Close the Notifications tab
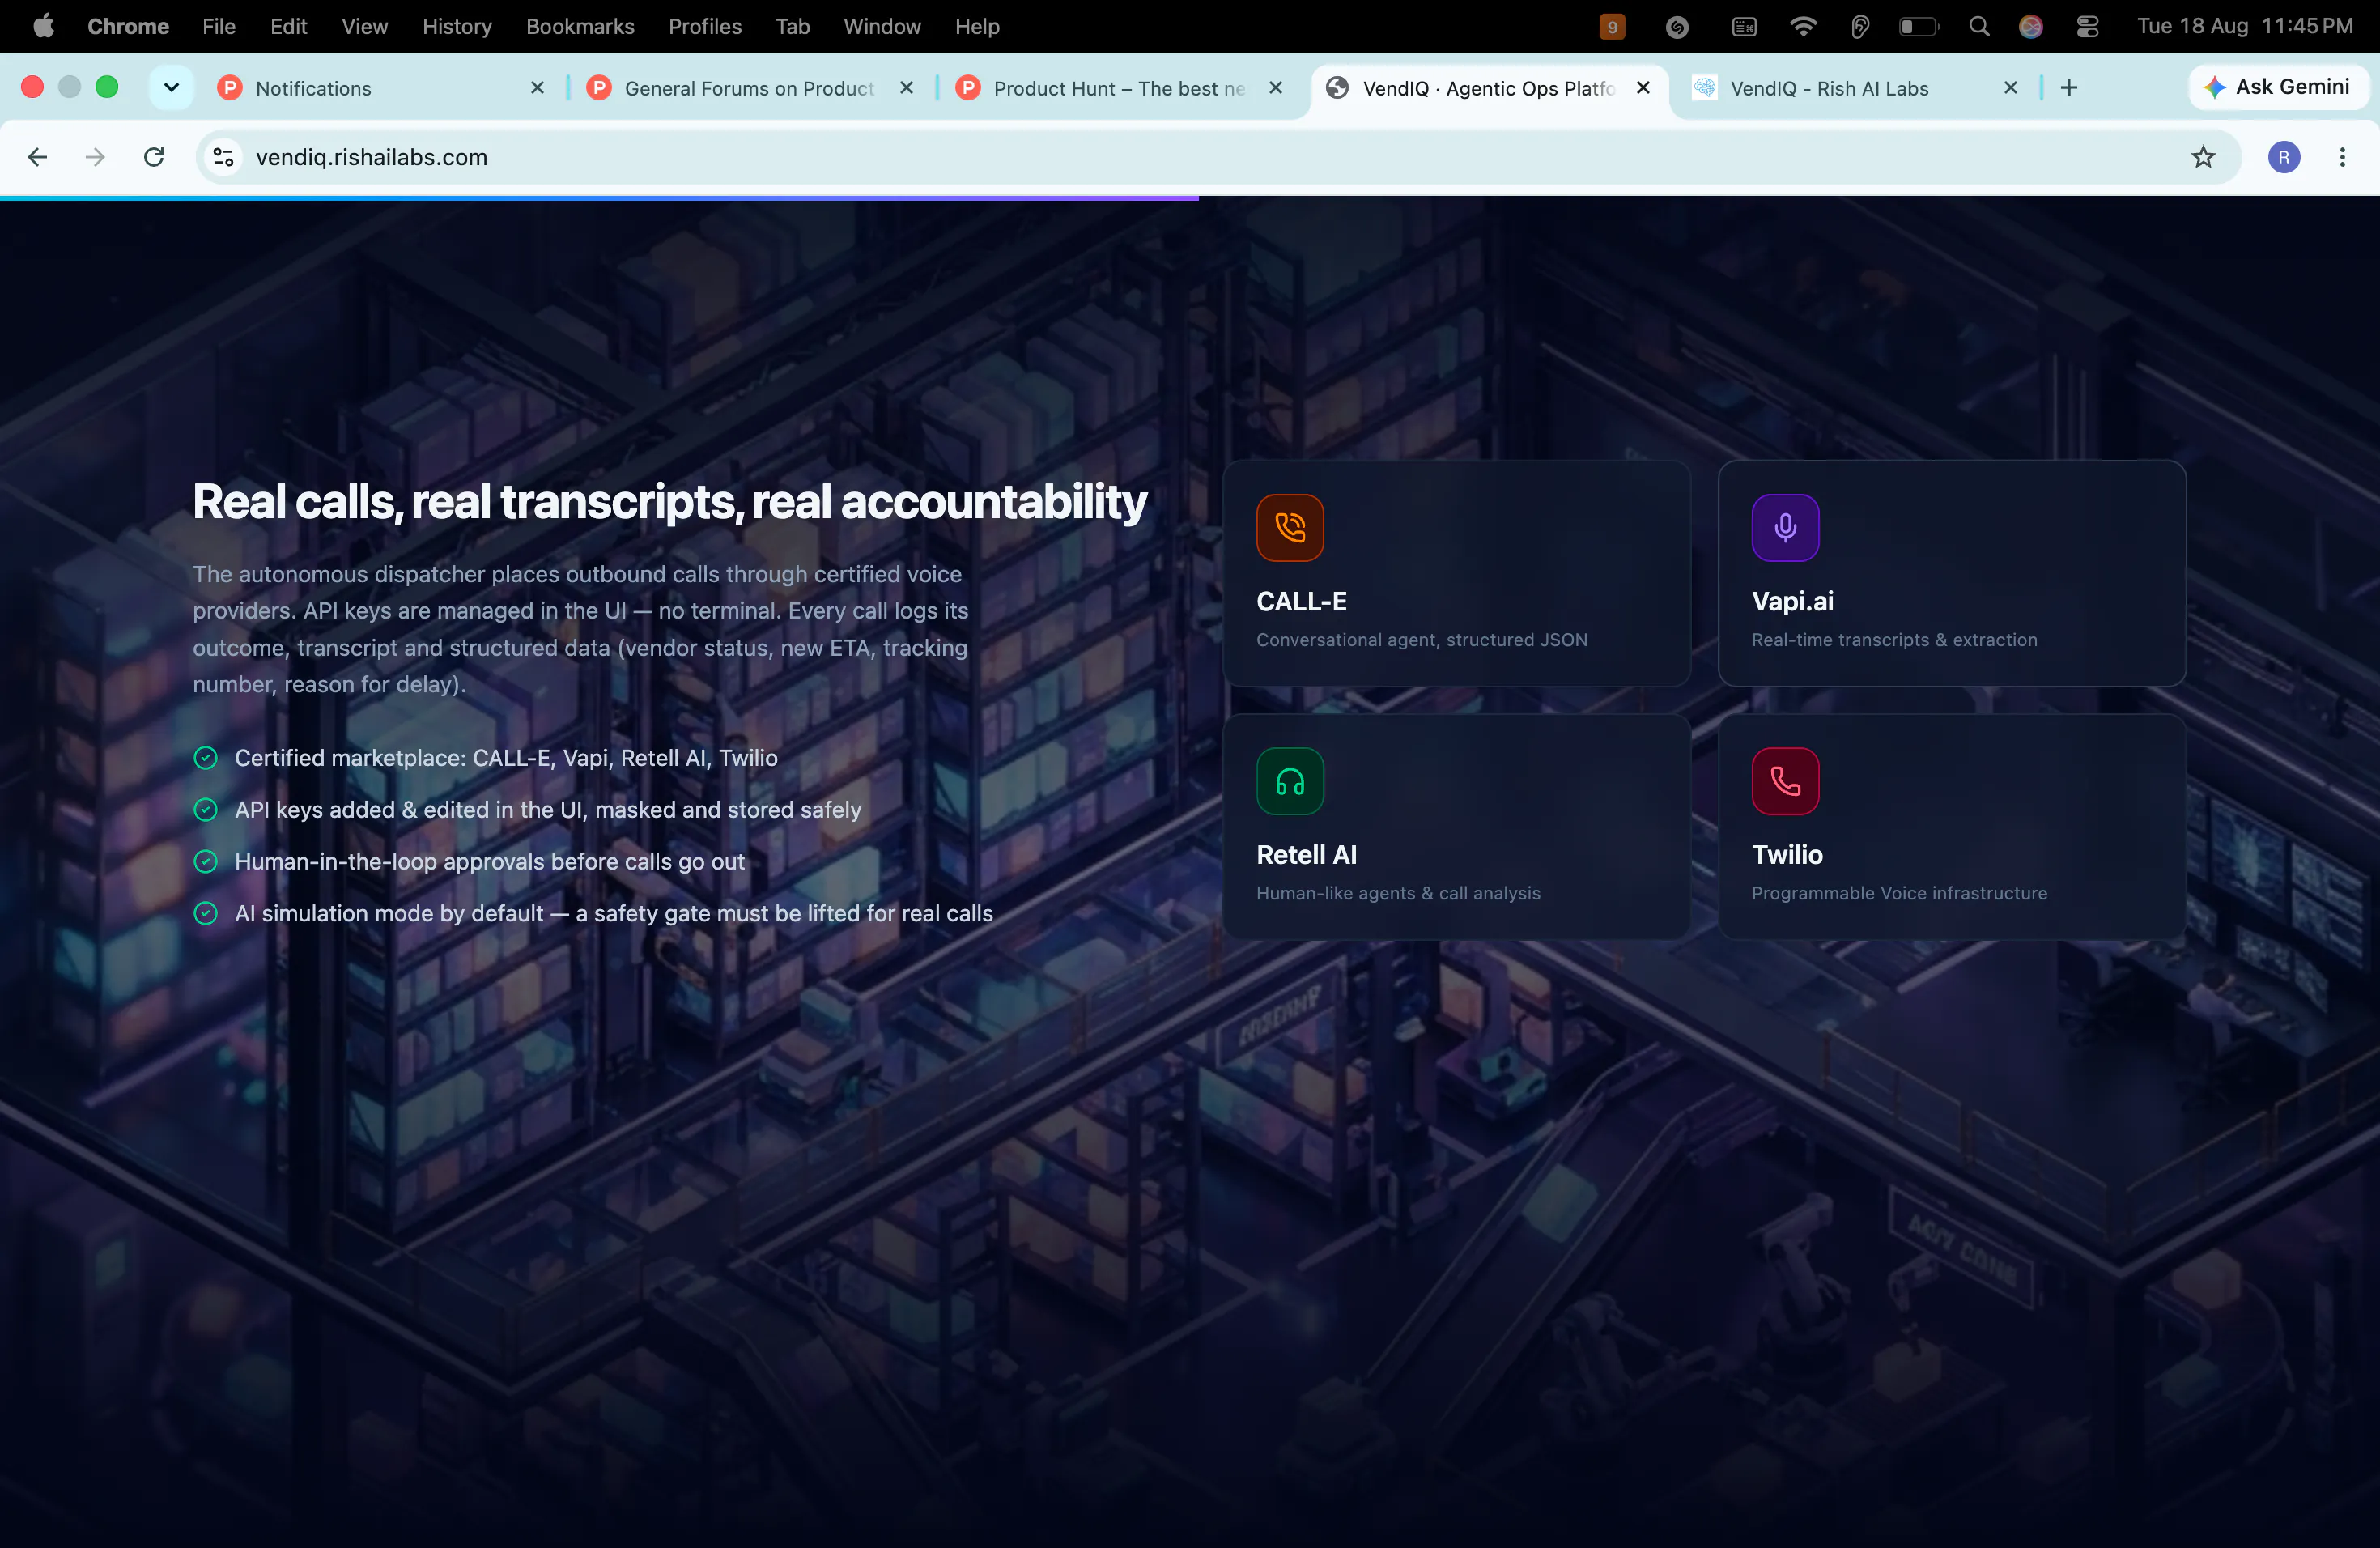The image size is (2380, 1548). click(x=537, y=88)
